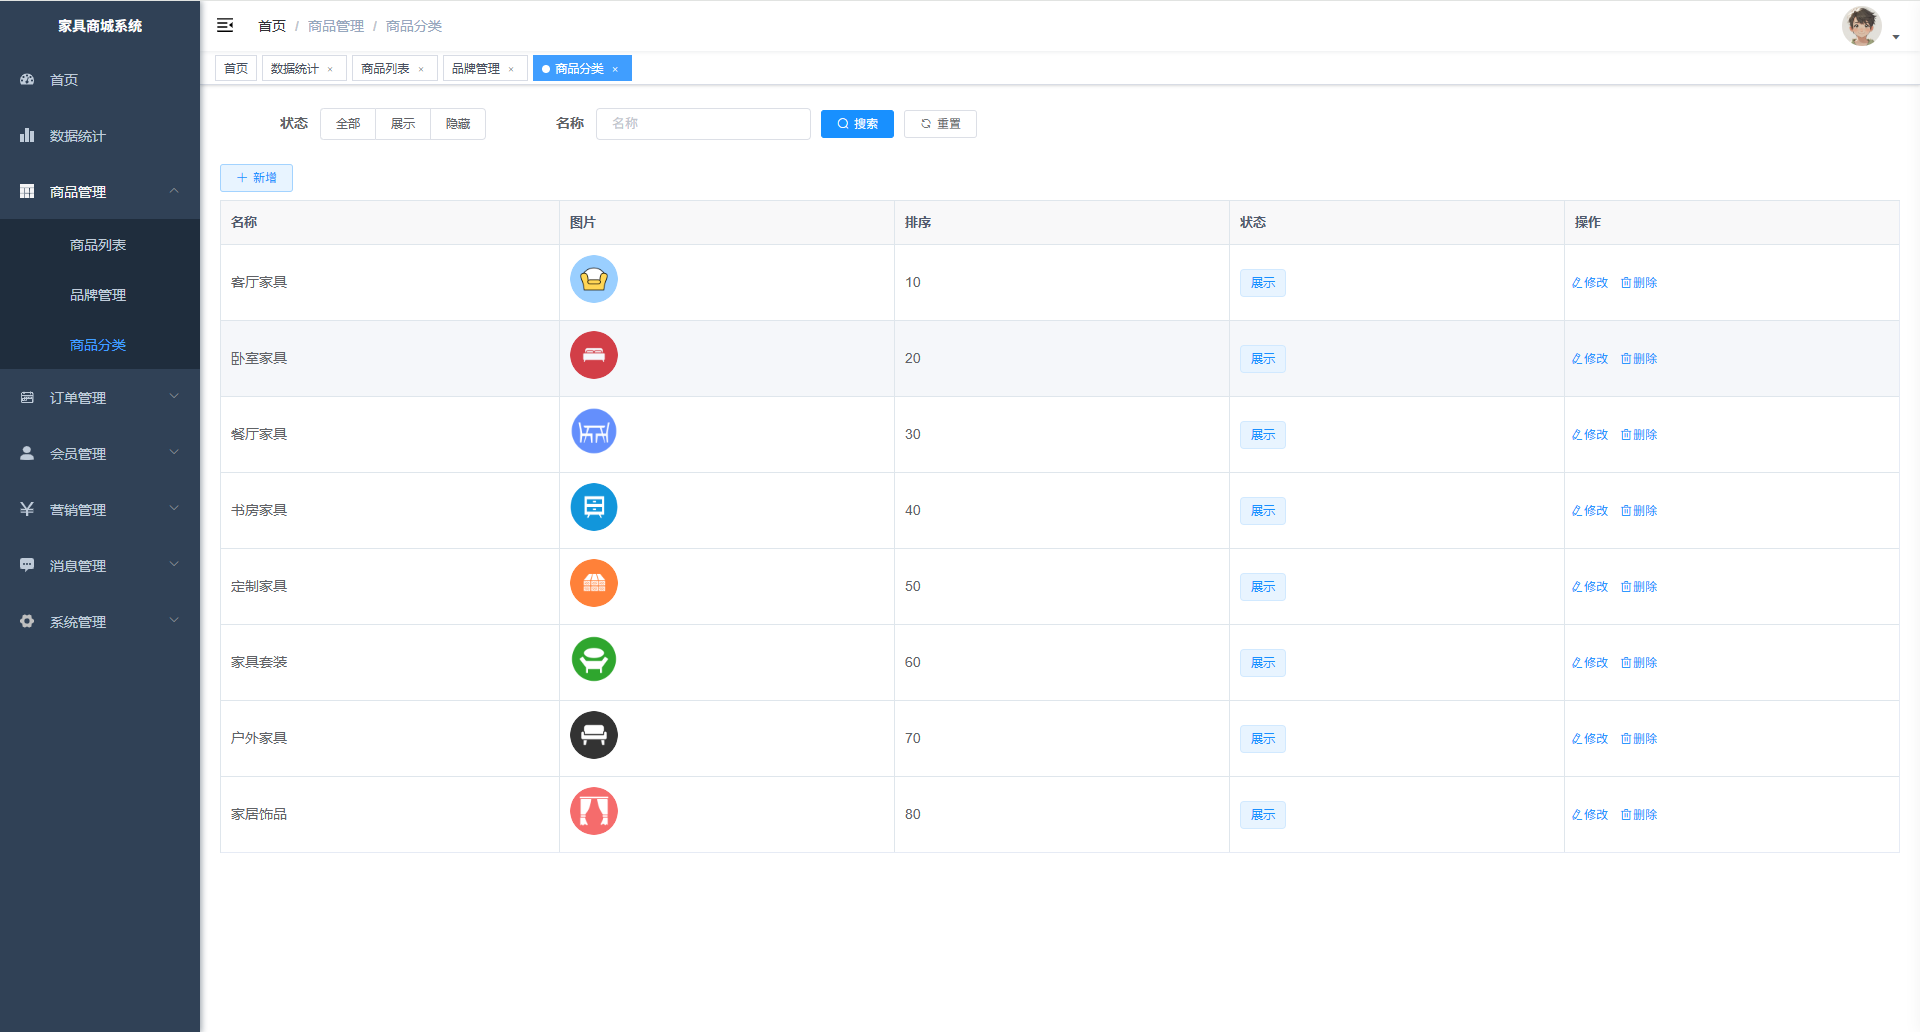Go to 商品列表 in the sidebar

[98, 245]
